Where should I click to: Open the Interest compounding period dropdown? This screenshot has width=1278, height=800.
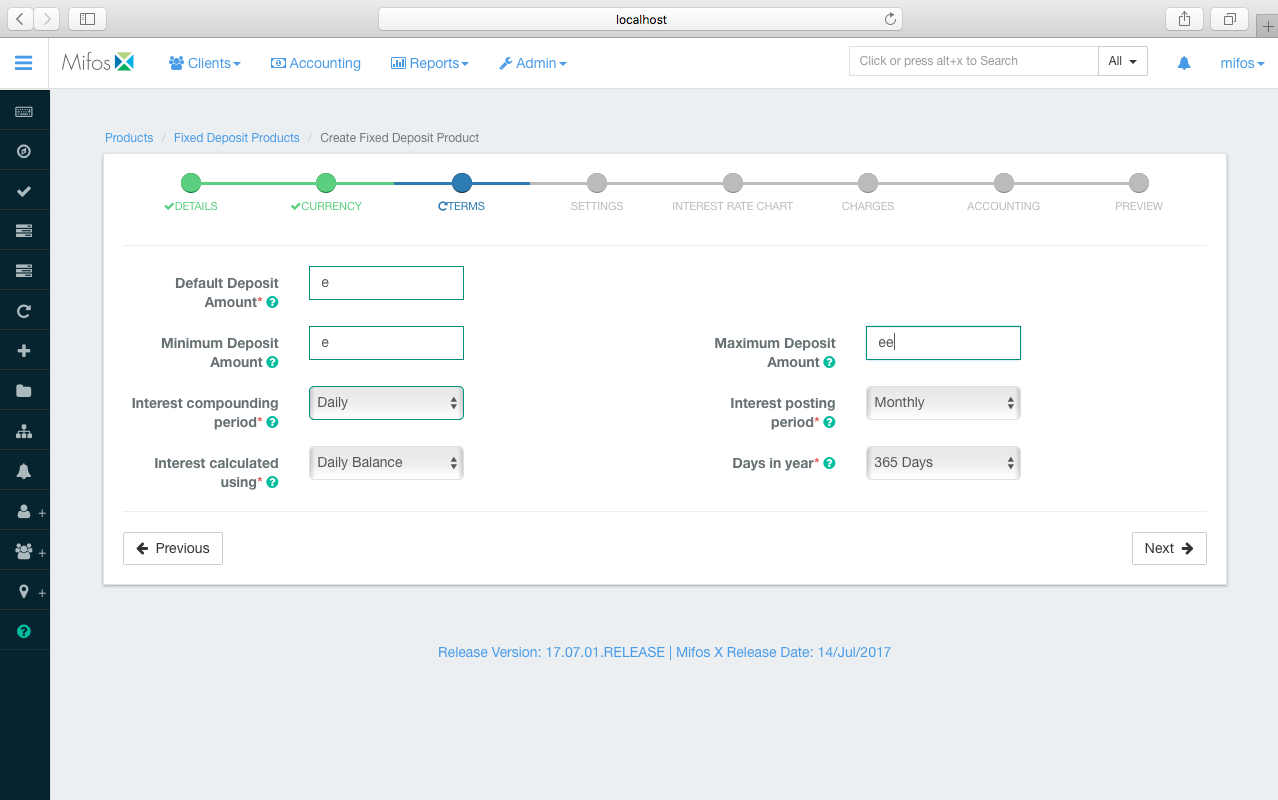[386, 402]
